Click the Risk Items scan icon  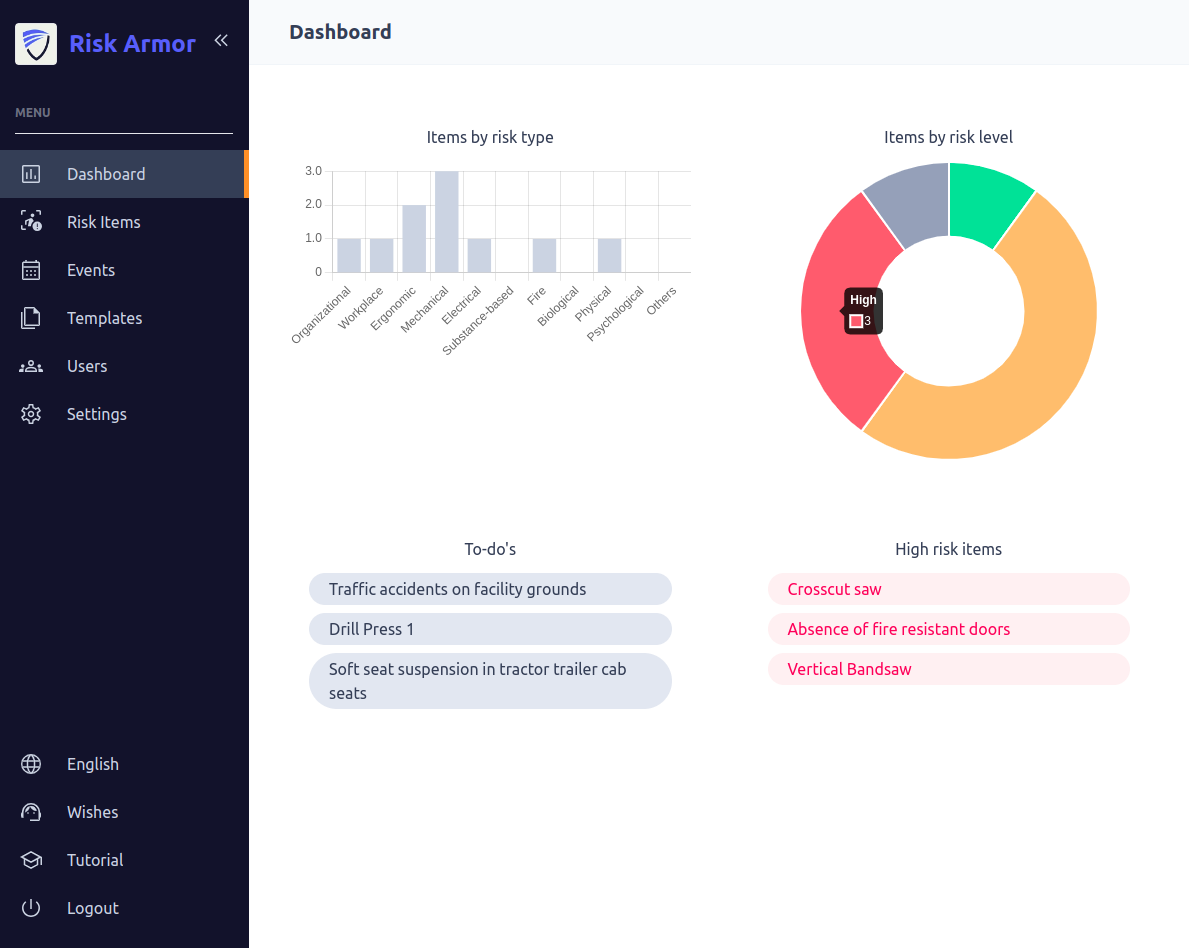pos(31,222)
